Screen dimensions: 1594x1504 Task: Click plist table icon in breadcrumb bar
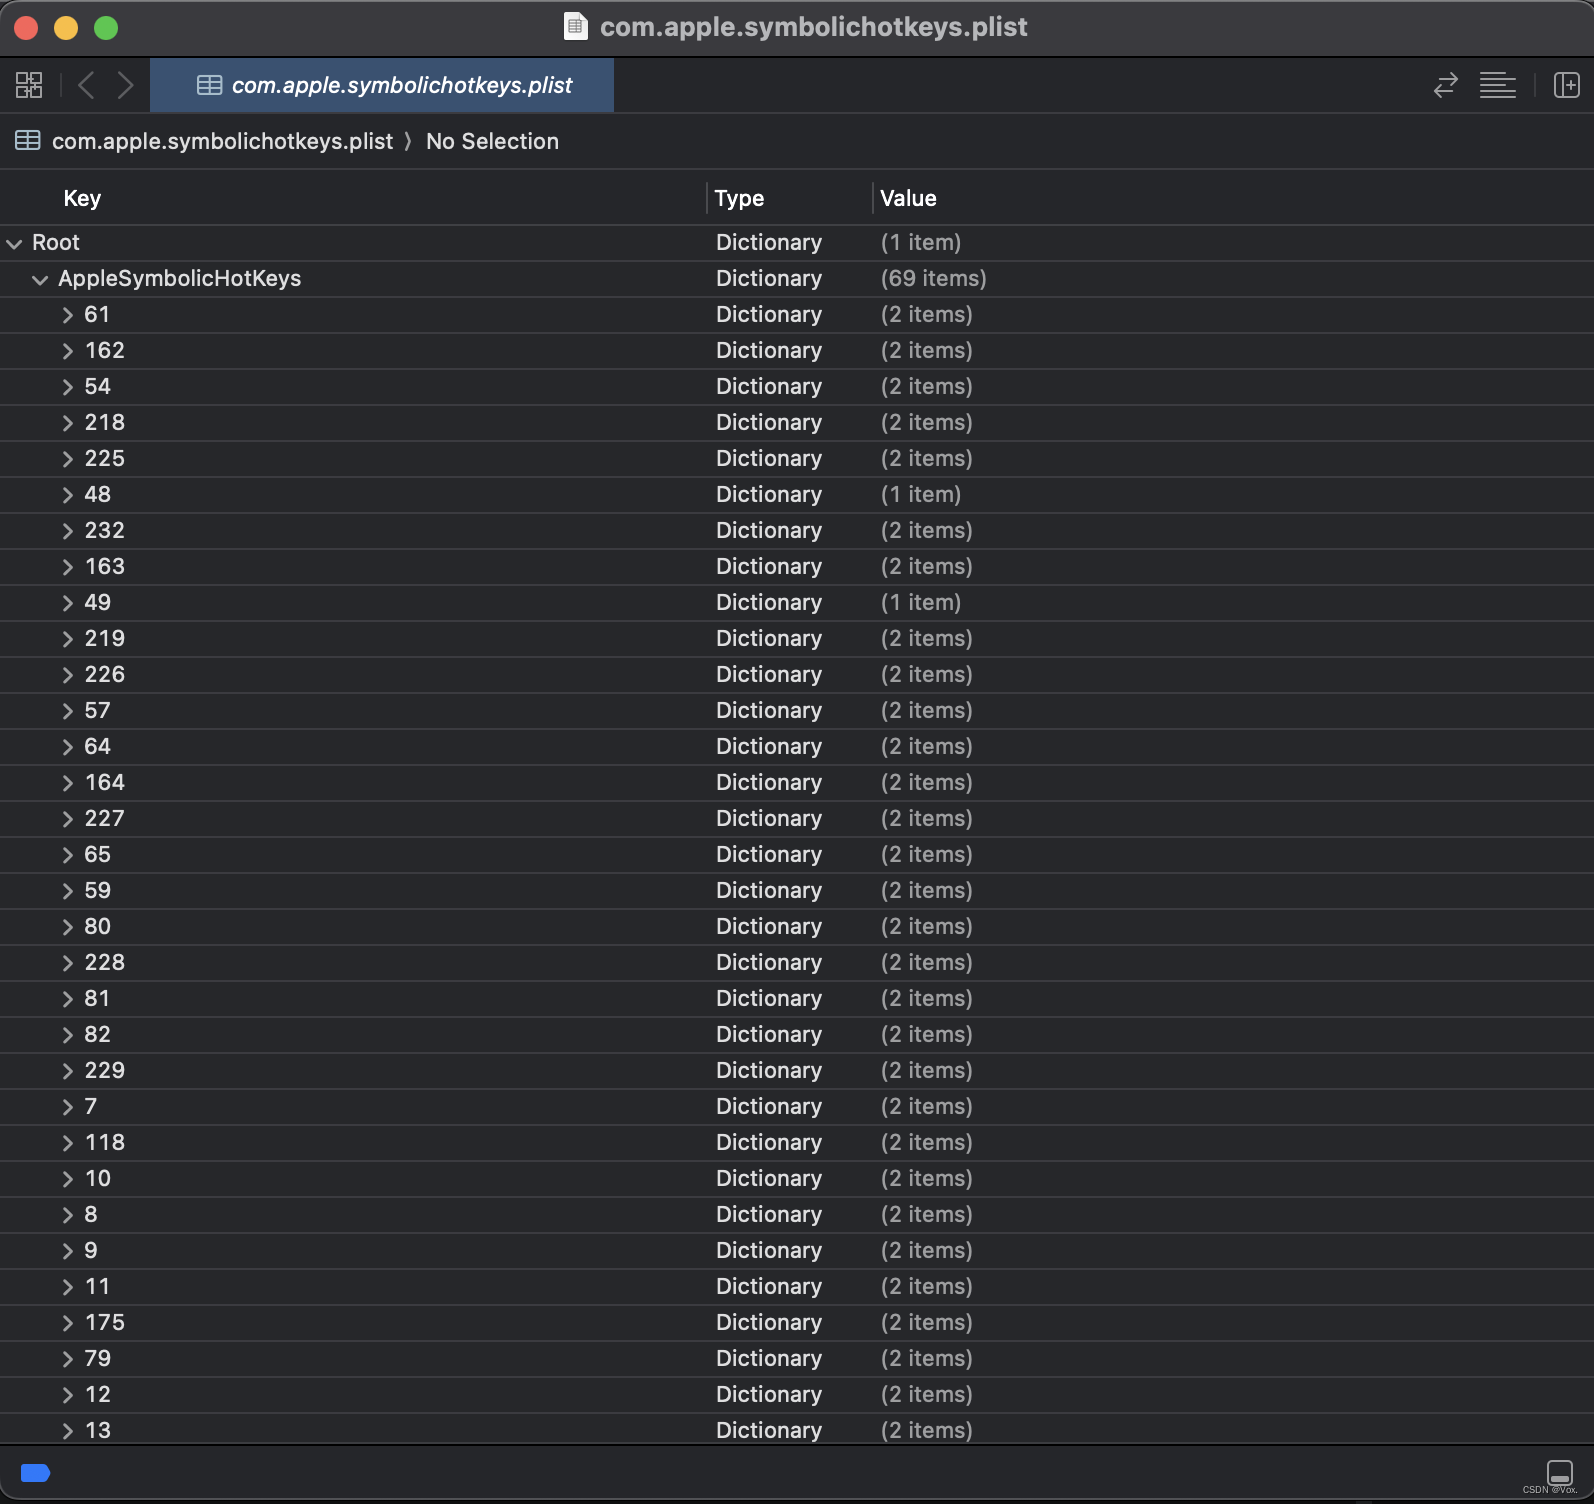pos(28,141)
